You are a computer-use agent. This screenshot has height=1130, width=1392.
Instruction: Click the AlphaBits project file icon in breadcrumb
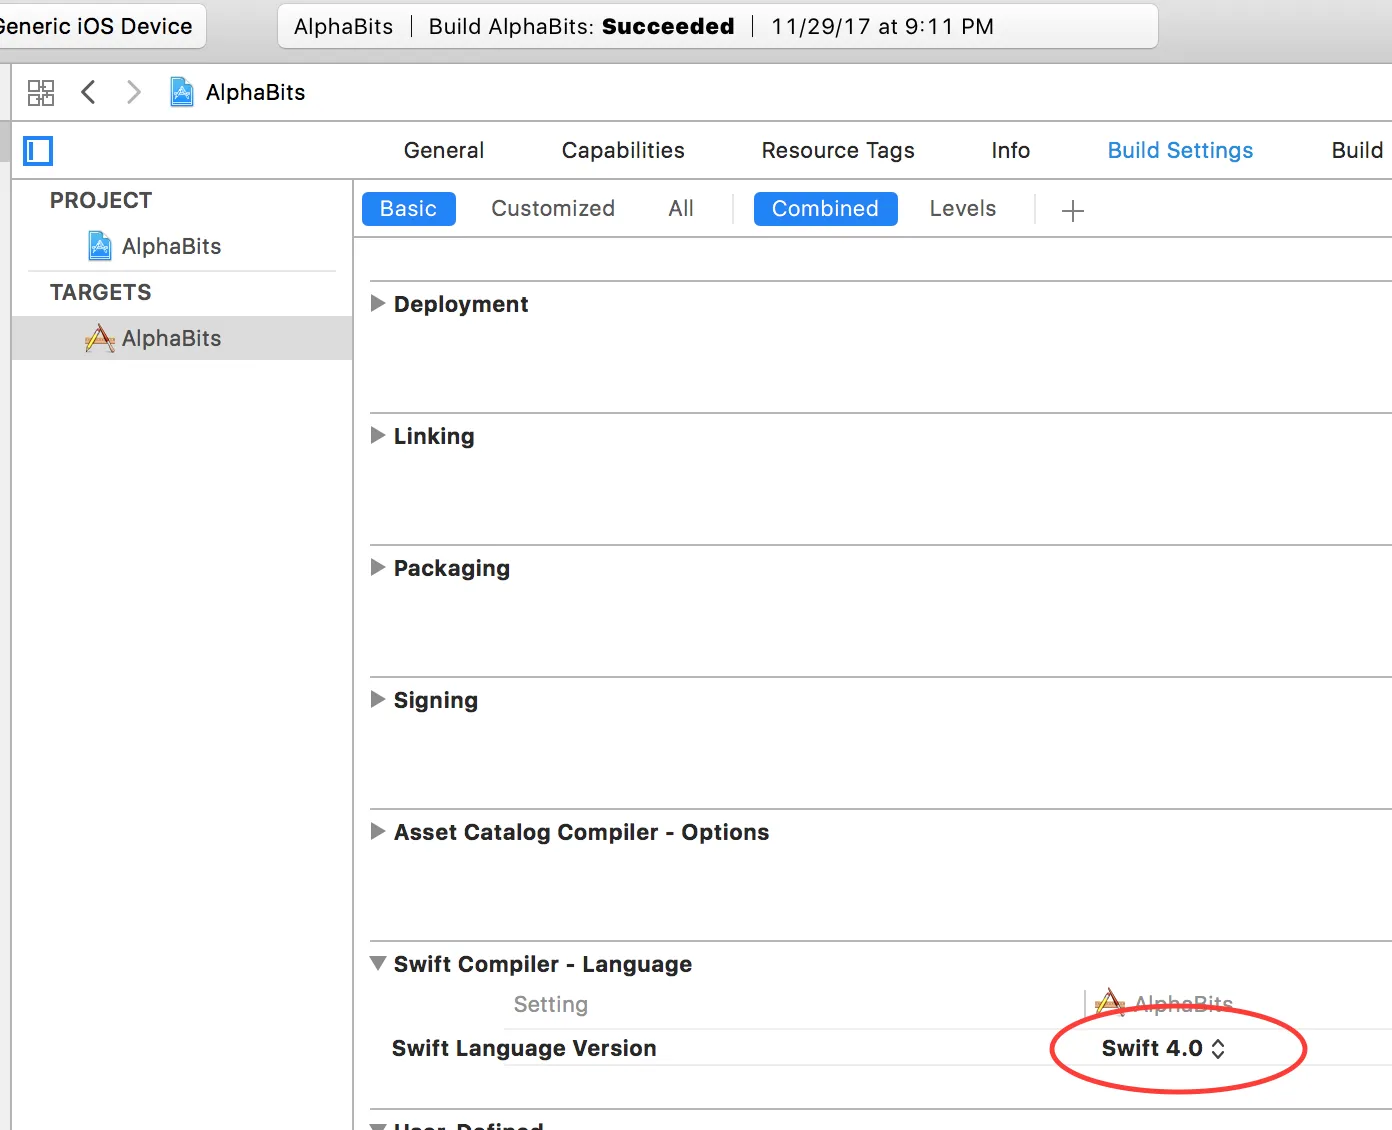pyautogui.click(x=182, y=92)
